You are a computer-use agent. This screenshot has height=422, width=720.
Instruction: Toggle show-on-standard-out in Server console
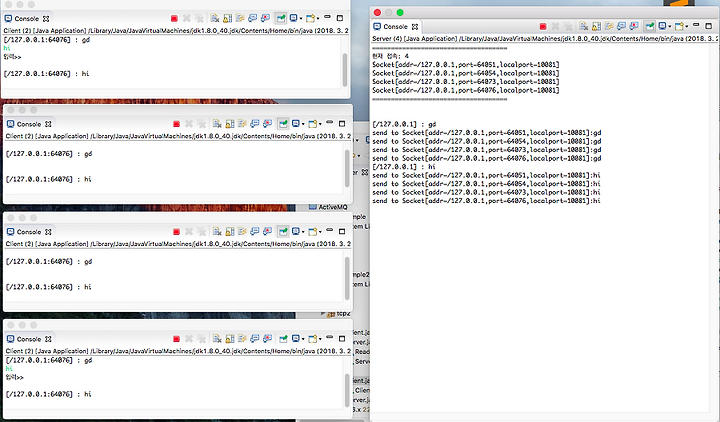pyautogui.click(x=621, y=26)
